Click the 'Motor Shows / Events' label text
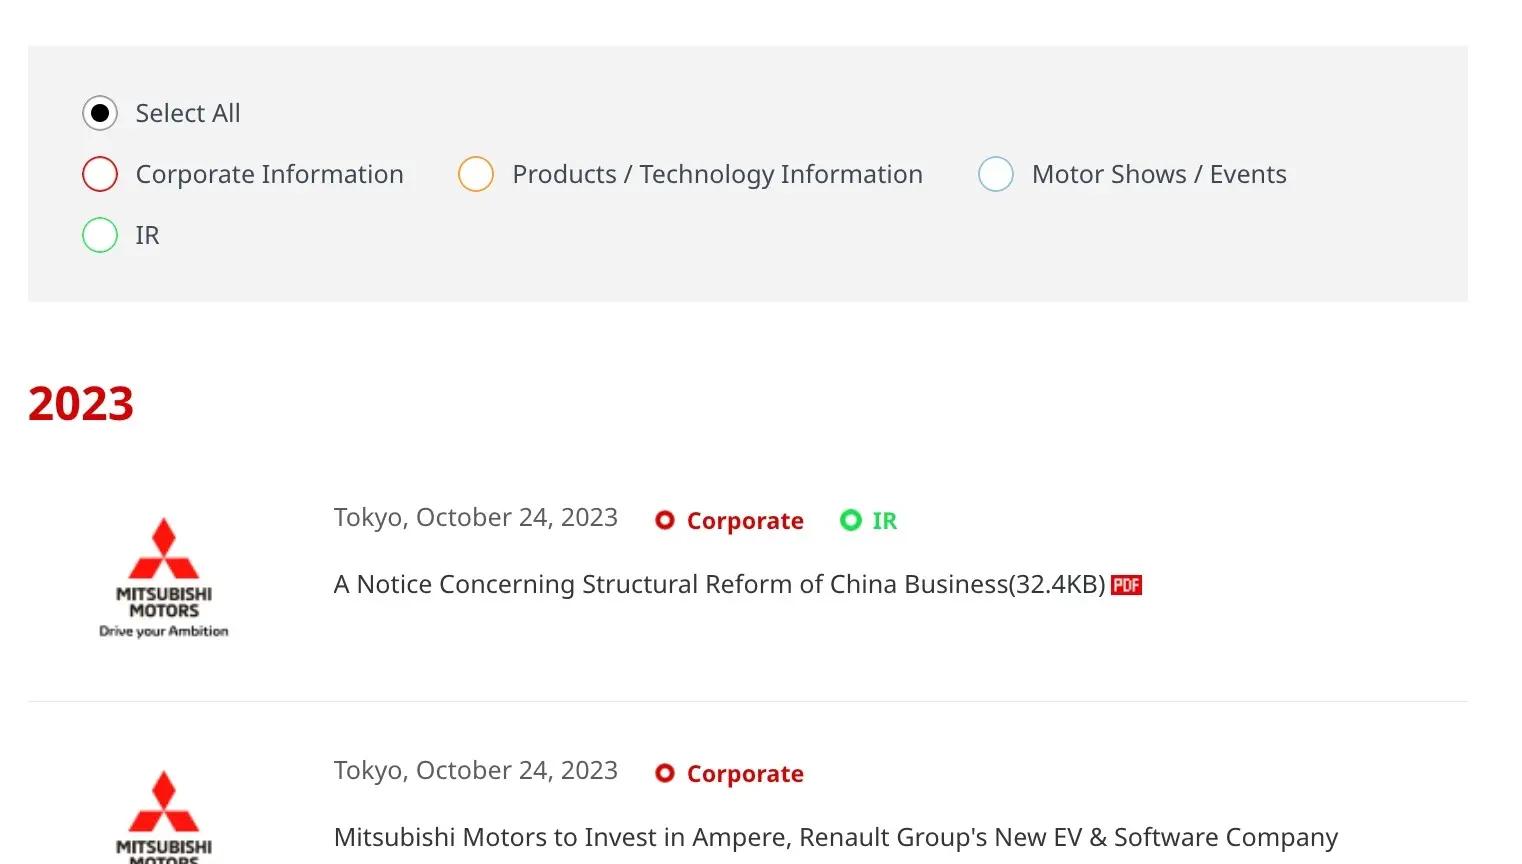This screenshot has width=1522, height=864. [1159, 174]
